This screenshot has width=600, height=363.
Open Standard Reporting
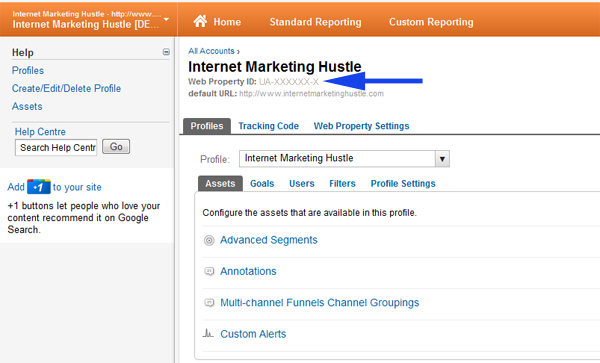pyautogui.click(x=315, y=22)
